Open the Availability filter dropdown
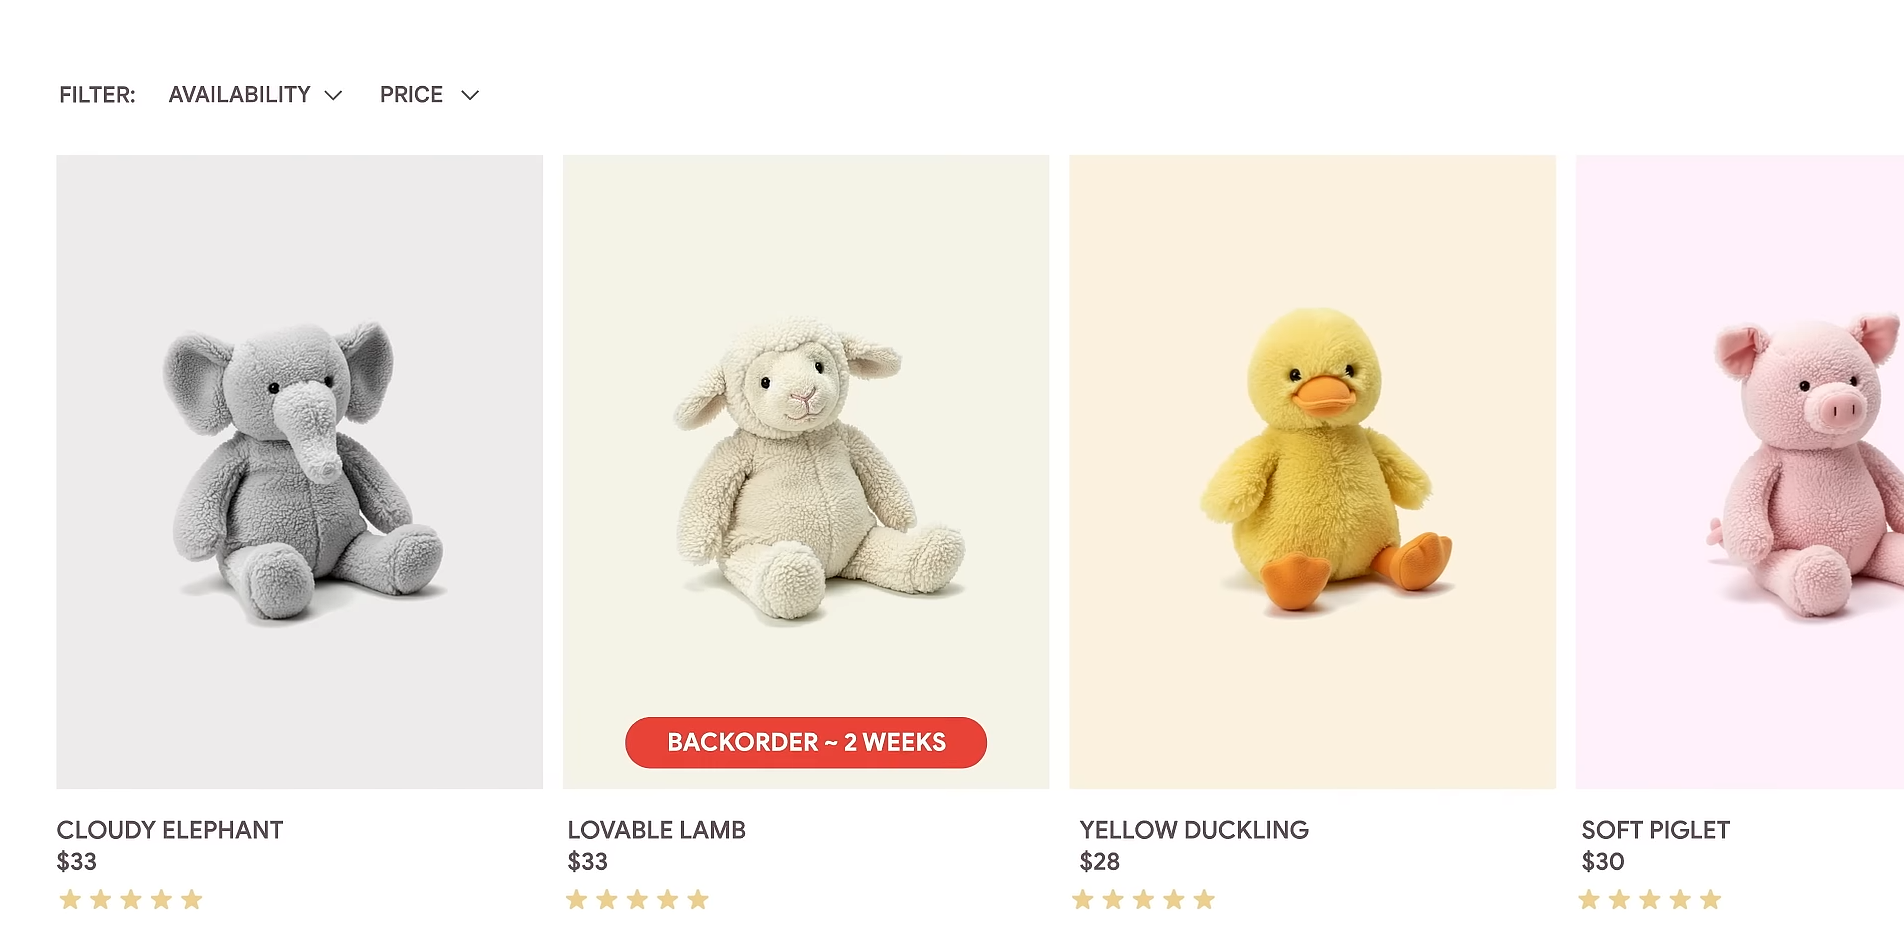 point(255,95)
